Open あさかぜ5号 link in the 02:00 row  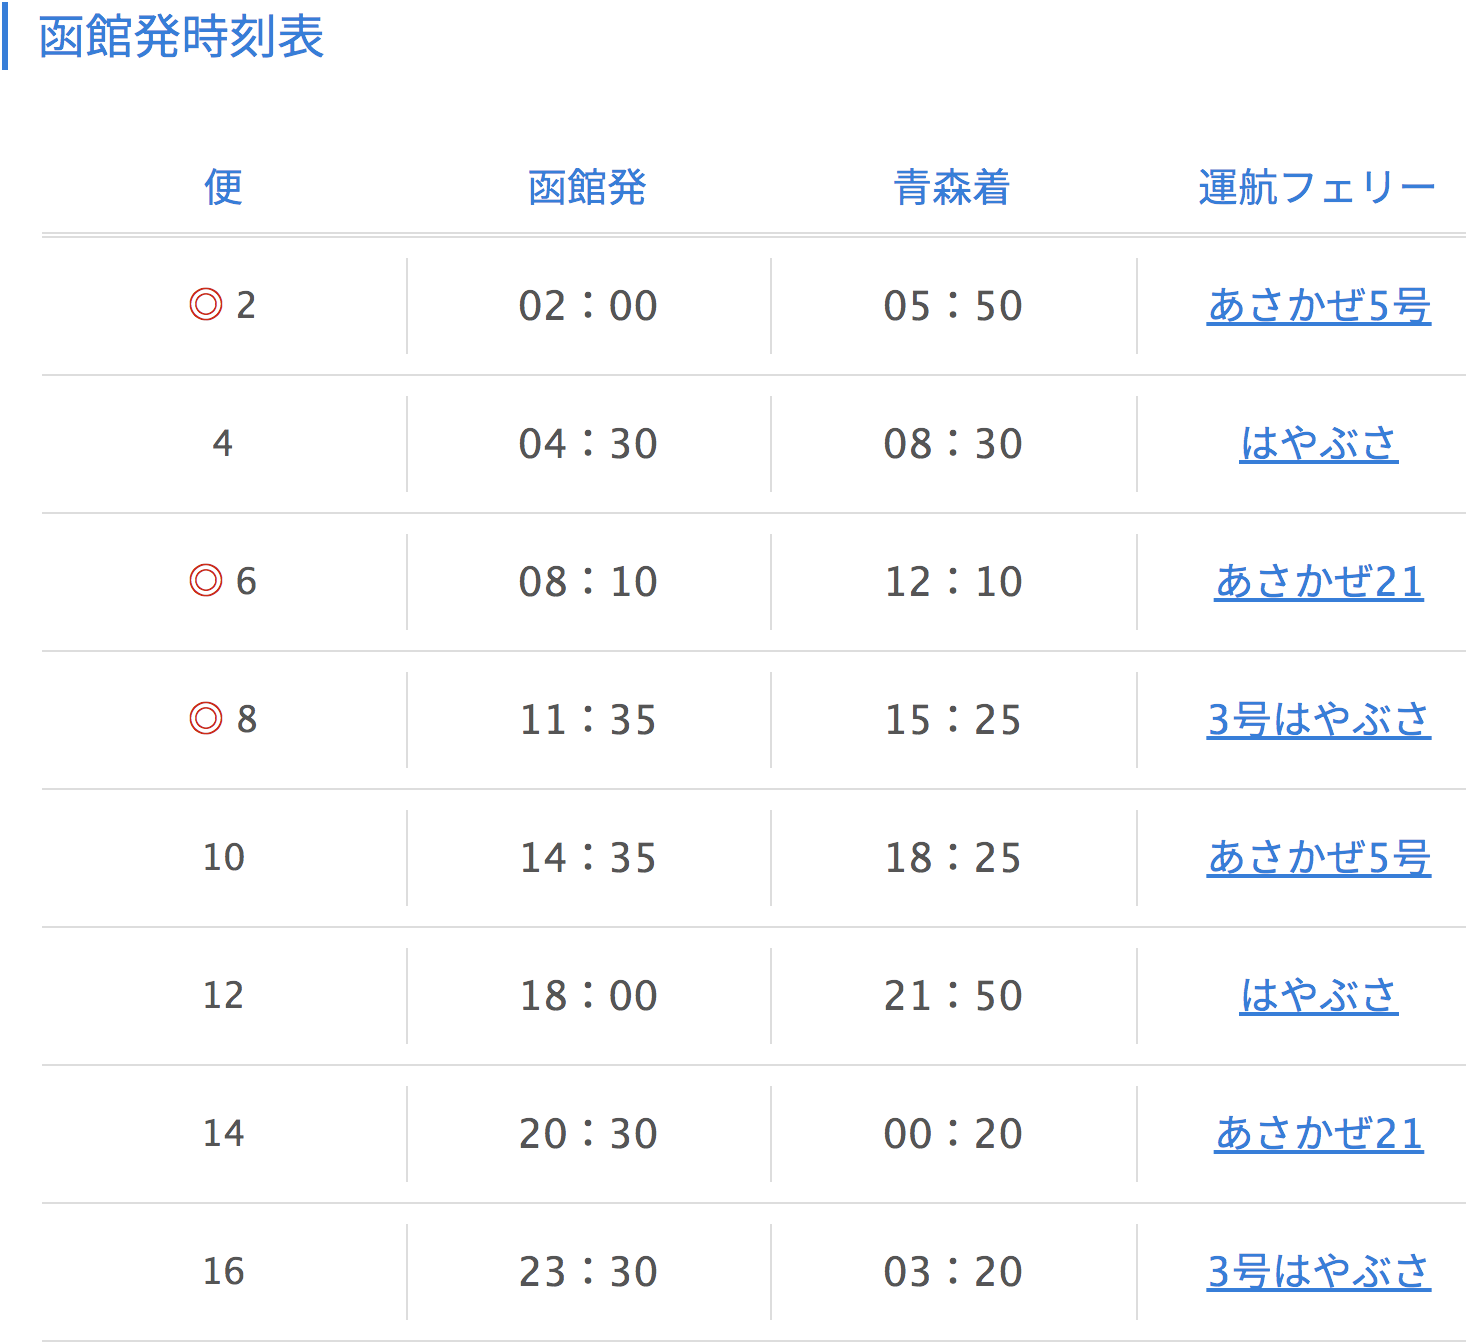point(1319,305)
